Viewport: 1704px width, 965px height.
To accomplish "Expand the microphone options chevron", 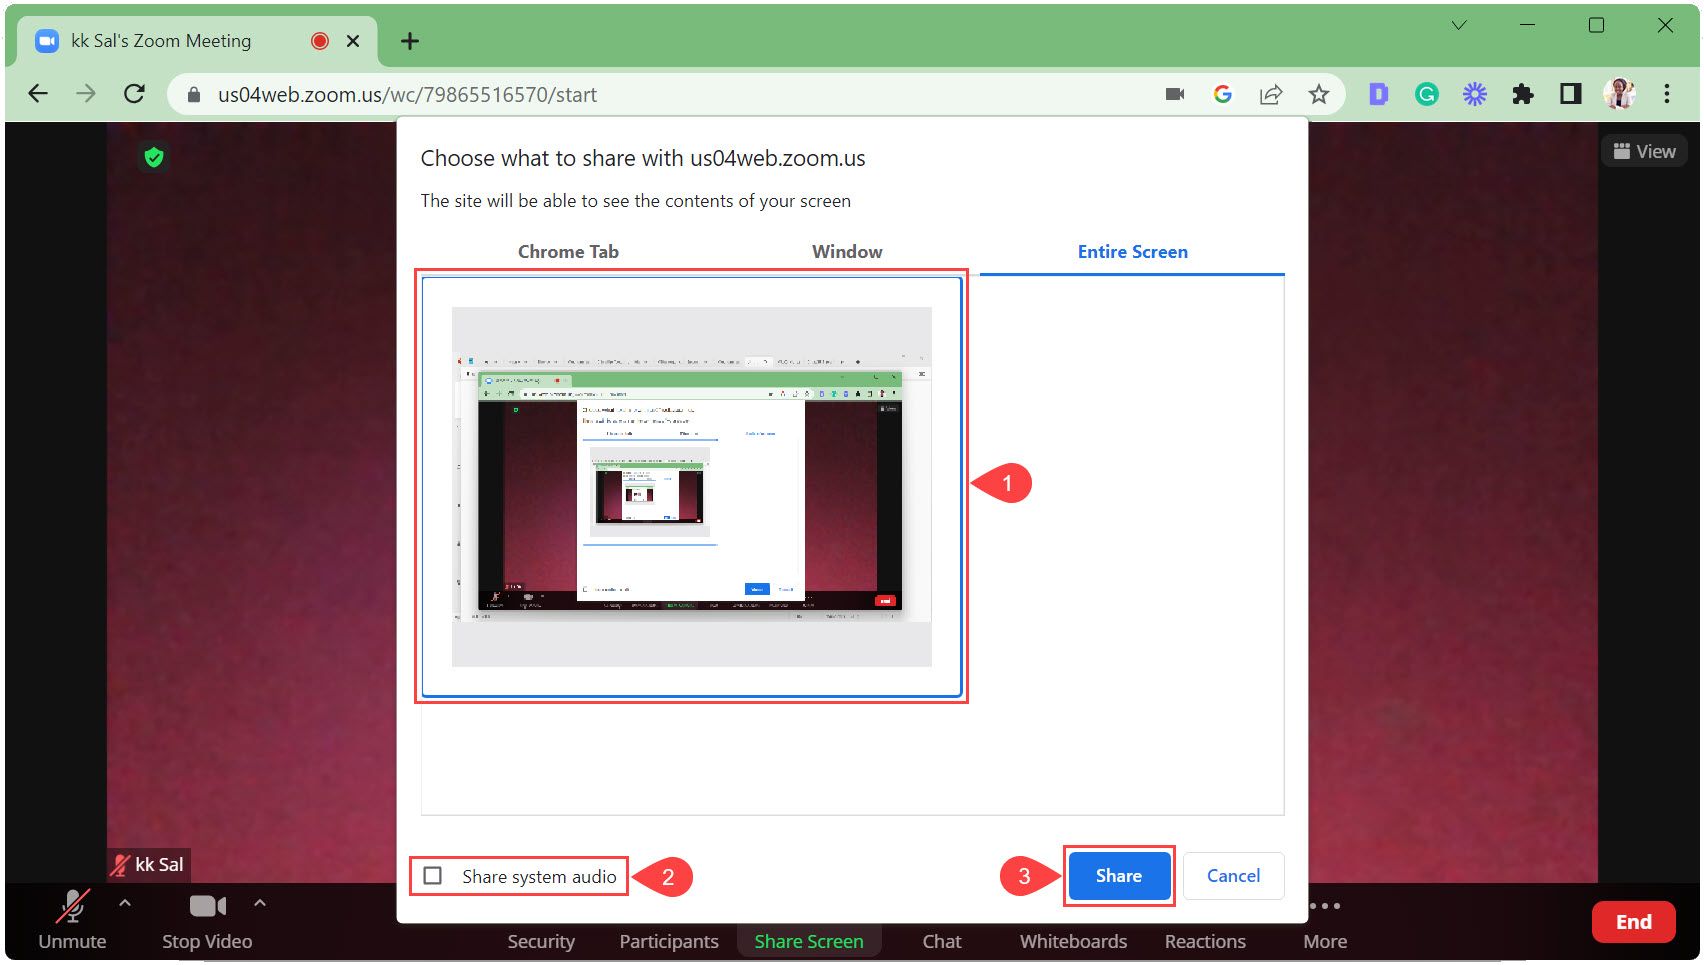I will [125, 903].
